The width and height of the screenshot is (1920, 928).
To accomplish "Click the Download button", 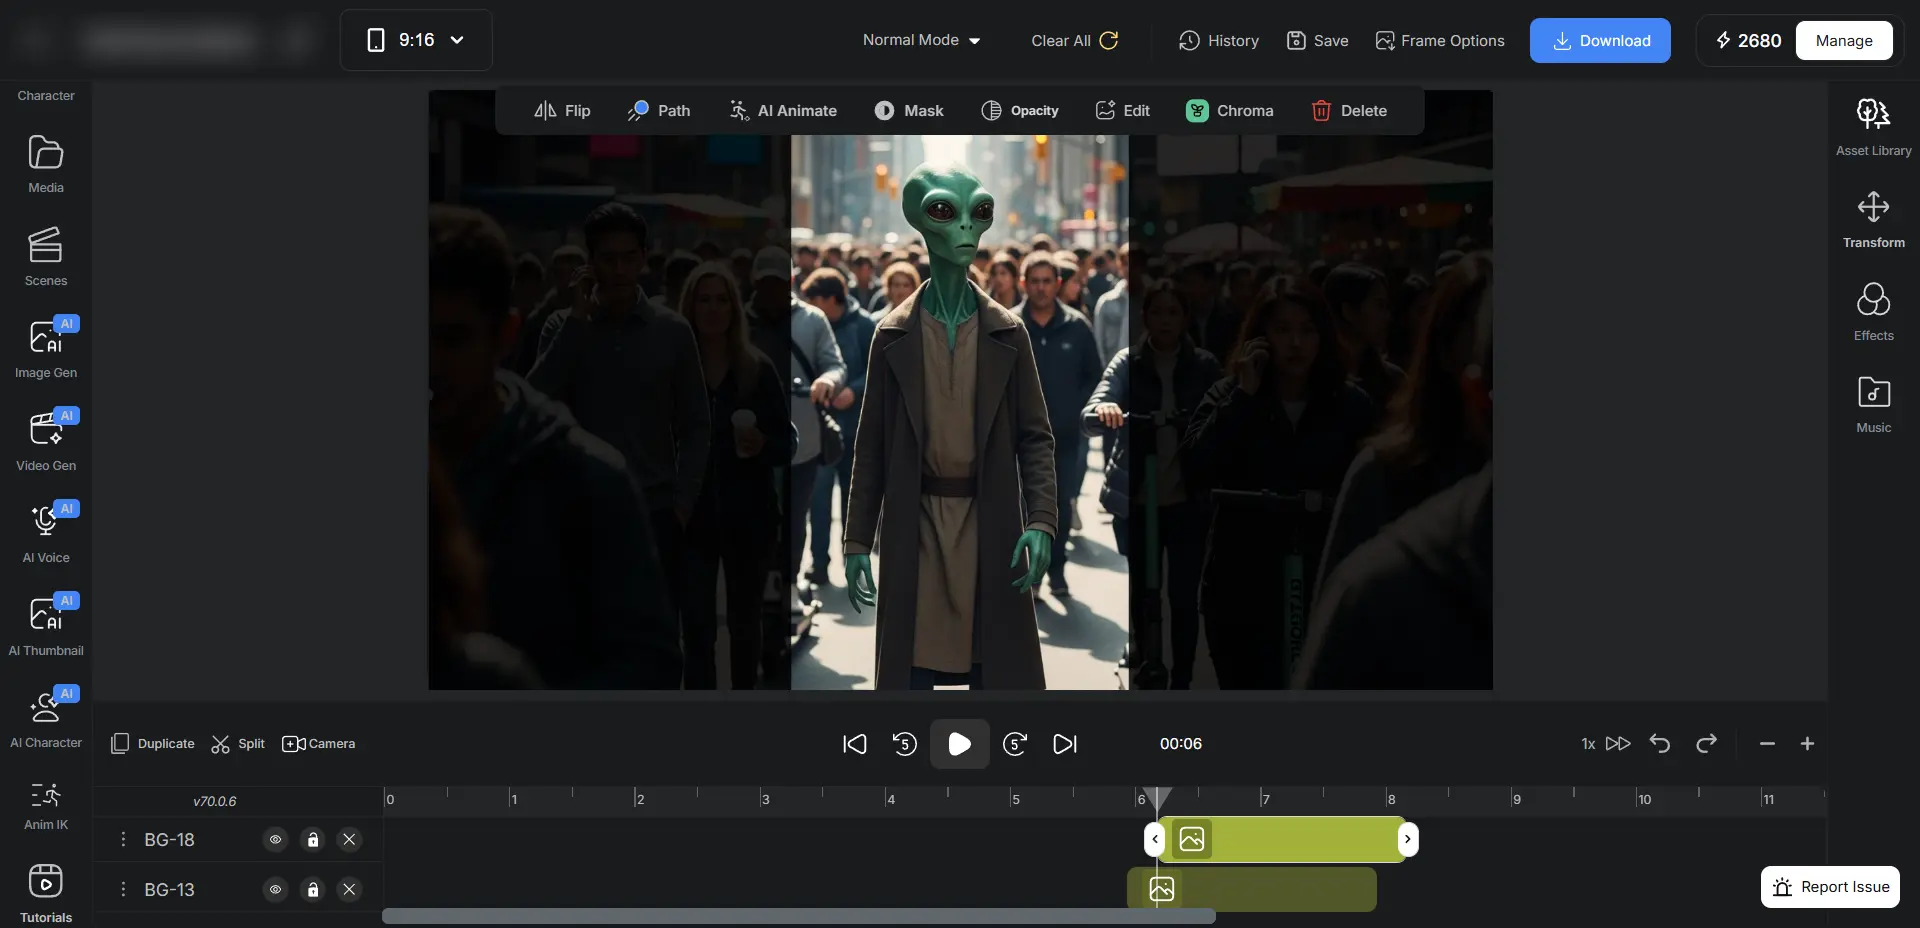I will (x=1599, y=41).
